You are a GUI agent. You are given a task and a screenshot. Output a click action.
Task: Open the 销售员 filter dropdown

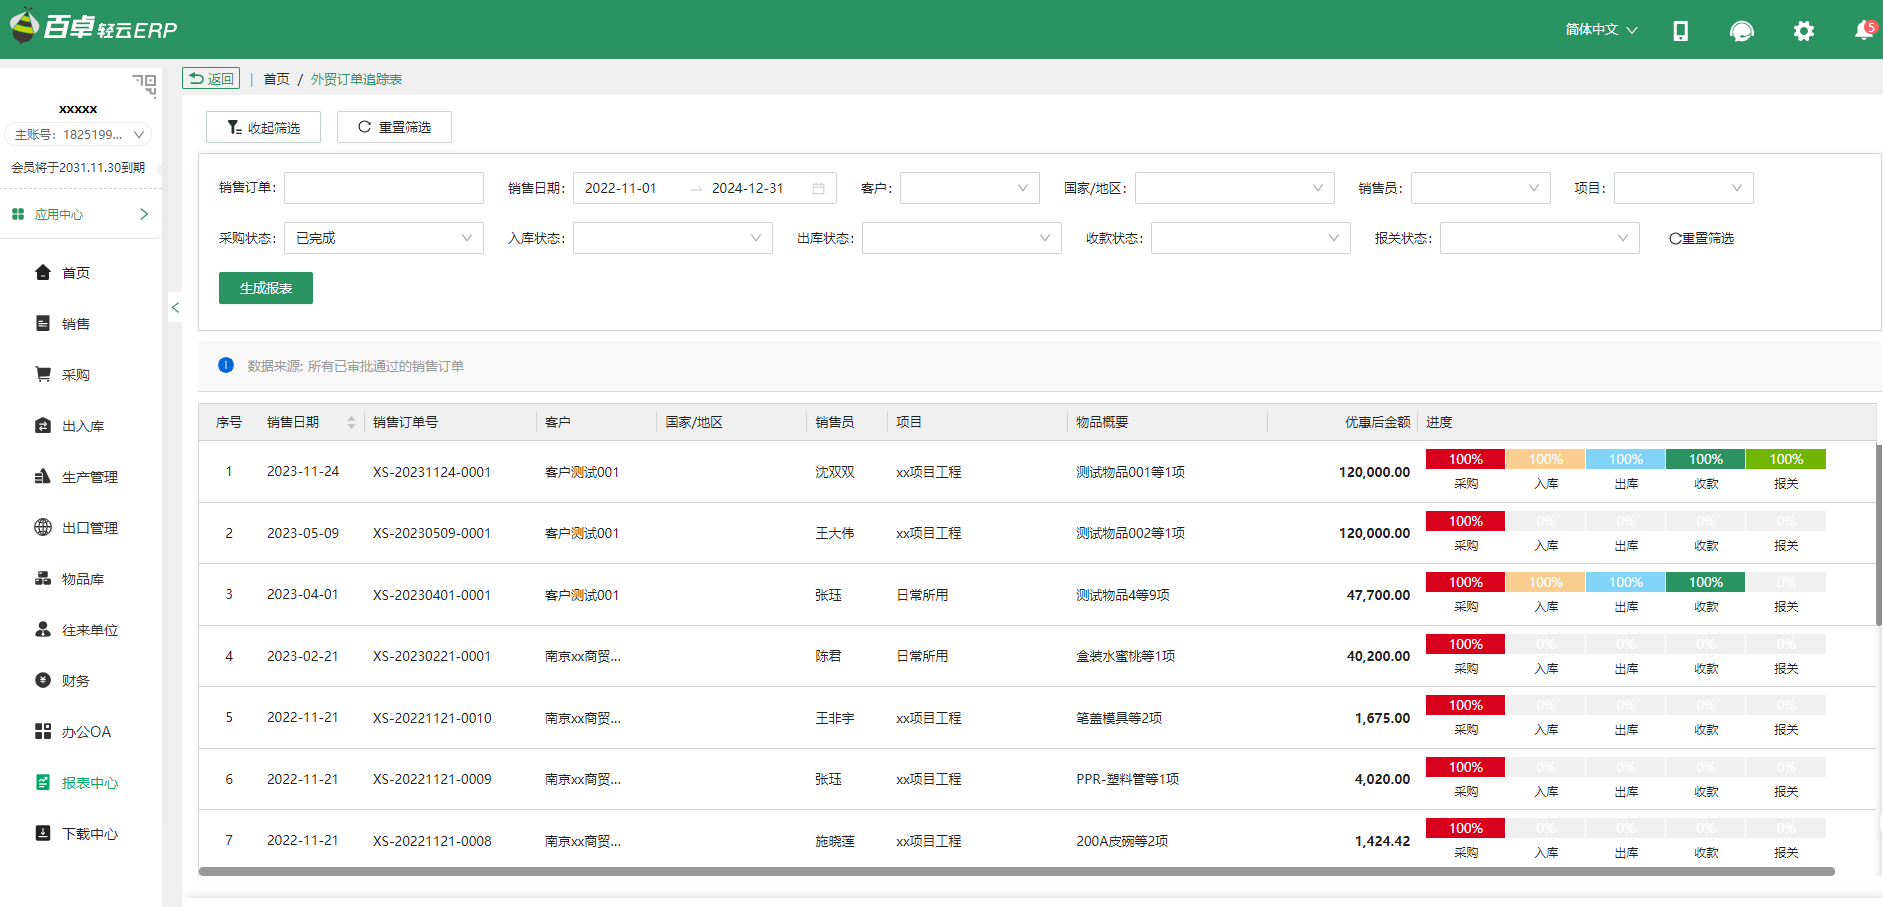1480,188
